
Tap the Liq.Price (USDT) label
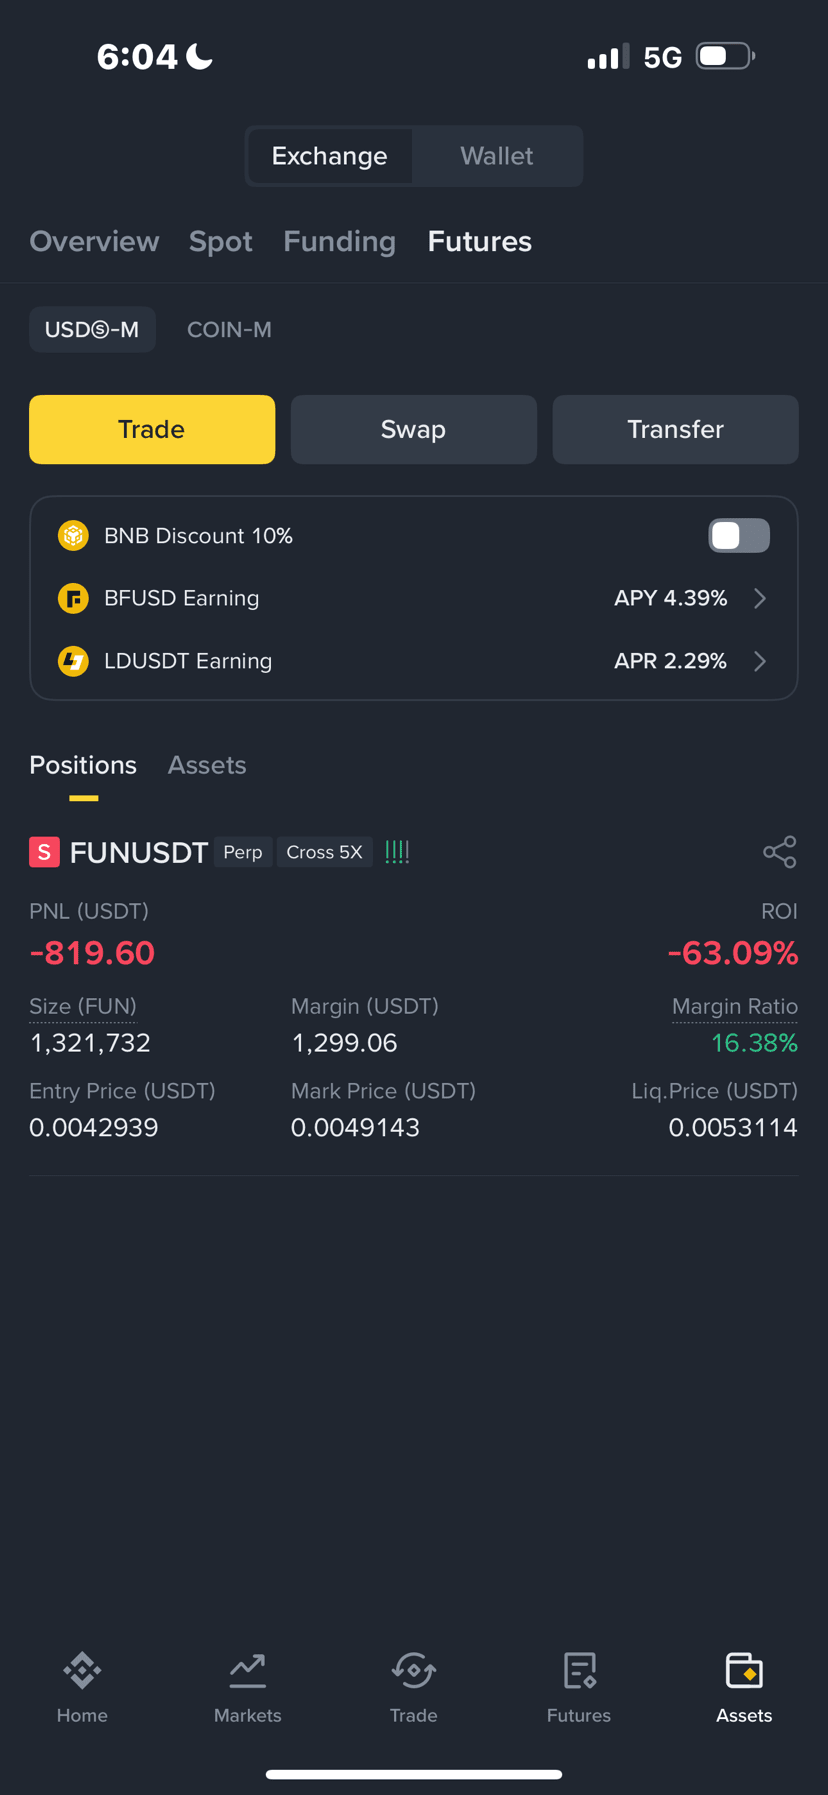(715, 1091)
